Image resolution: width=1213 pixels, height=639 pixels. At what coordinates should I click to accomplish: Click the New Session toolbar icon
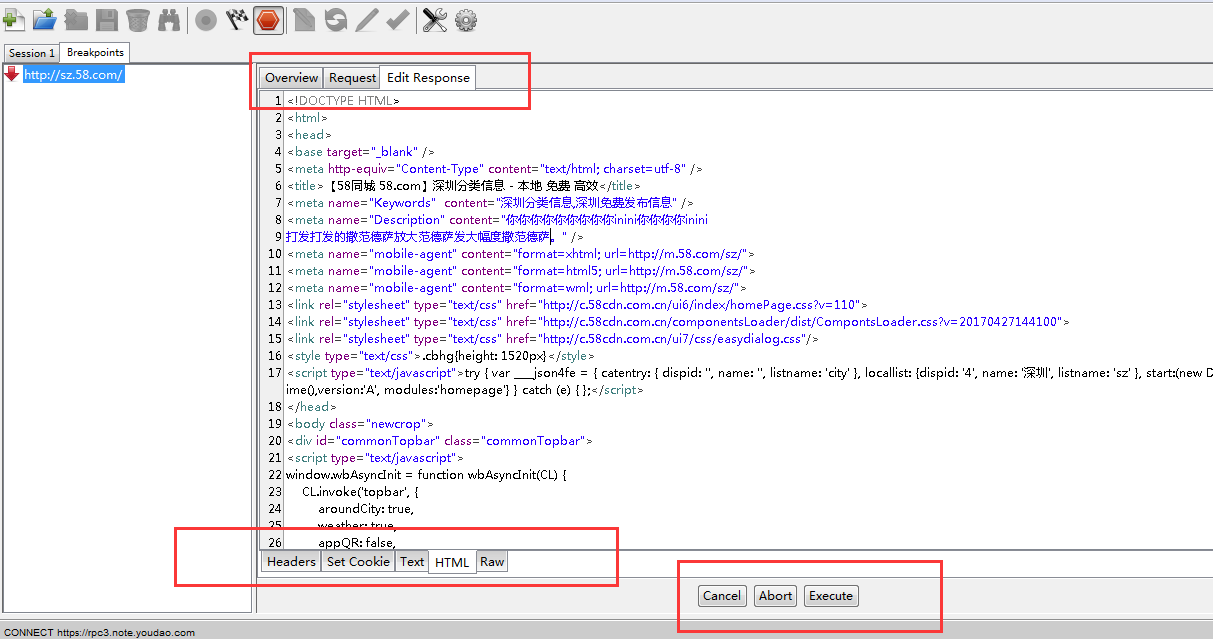tap(14, 18)
